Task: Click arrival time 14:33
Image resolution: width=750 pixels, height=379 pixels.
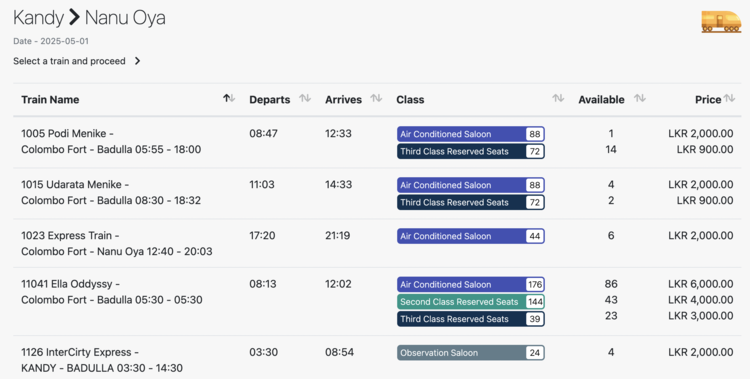Action: point(339,185)
